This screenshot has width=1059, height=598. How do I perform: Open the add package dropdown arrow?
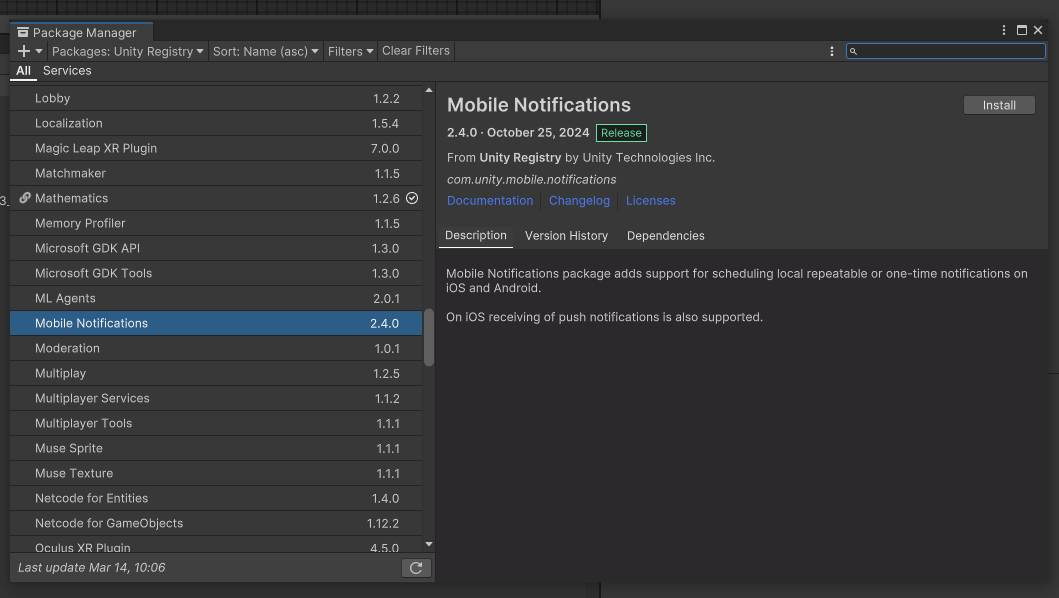pyautogui.click(x=39, y=51)
